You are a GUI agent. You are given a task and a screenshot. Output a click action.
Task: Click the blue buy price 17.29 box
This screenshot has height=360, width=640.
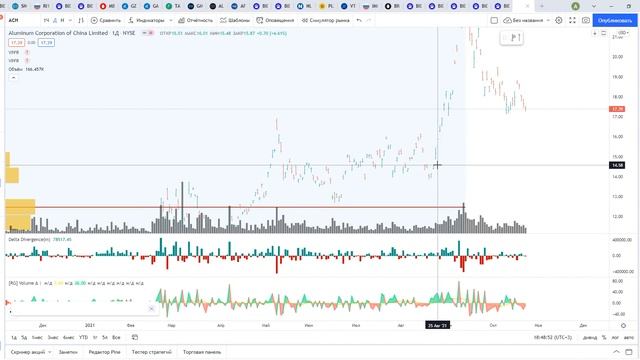point(46,42)
